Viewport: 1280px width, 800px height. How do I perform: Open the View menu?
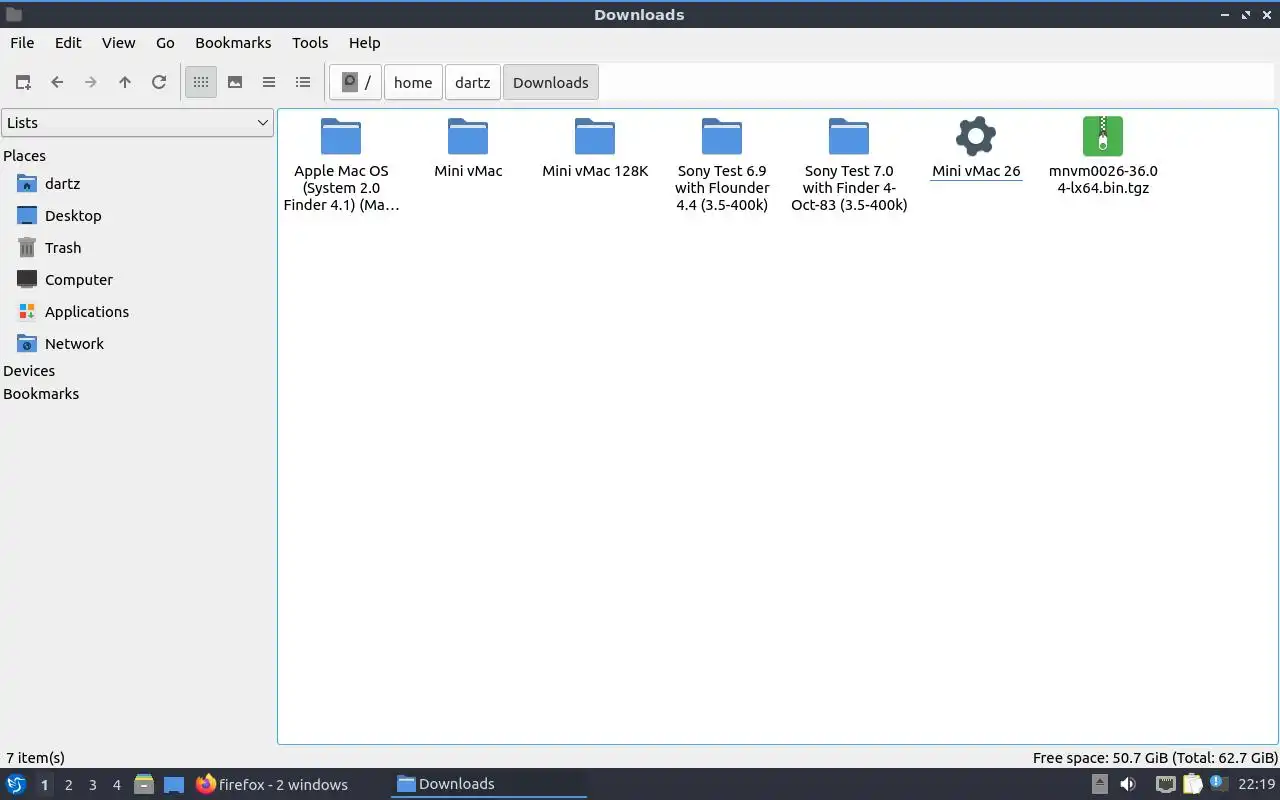[118, 43]
